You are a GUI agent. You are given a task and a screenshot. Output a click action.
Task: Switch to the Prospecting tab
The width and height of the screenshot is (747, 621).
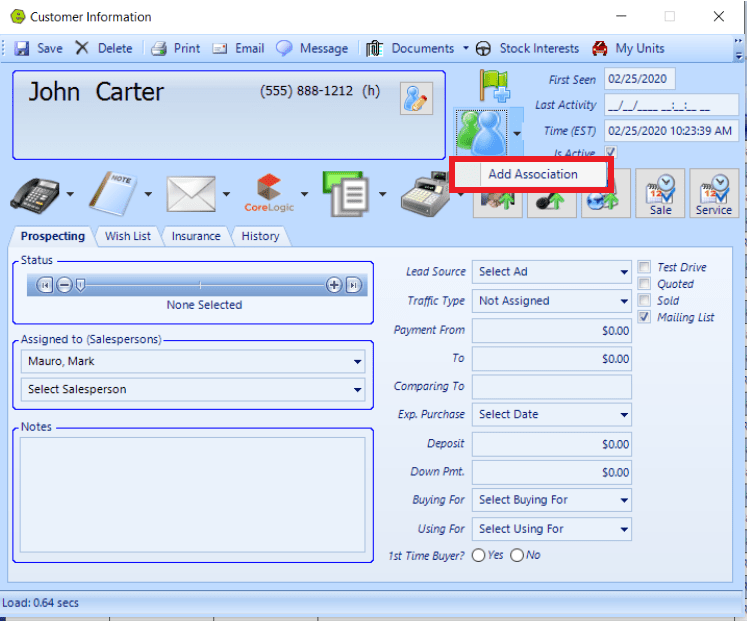(x=52, y=236)
